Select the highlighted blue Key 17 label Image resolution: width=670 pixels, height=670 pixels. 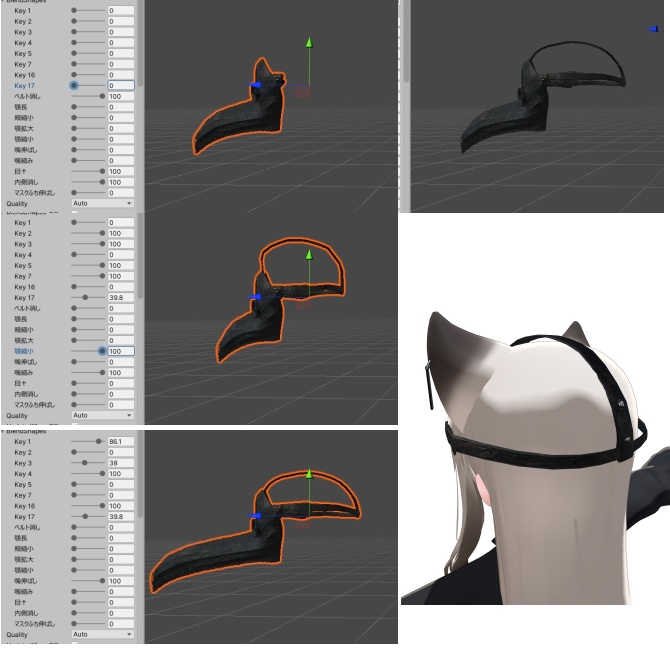click(x=24, y=85)
